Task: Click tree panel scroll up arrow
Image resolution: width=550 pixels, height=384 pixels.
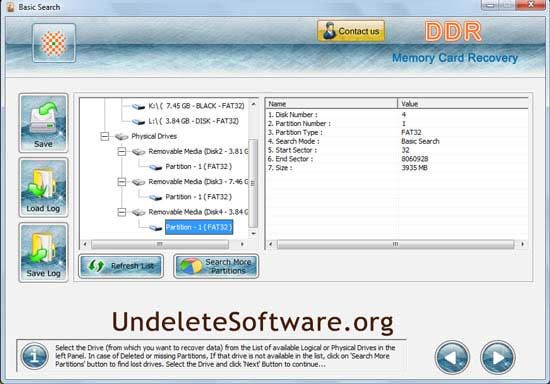Action: click(253, 105)
